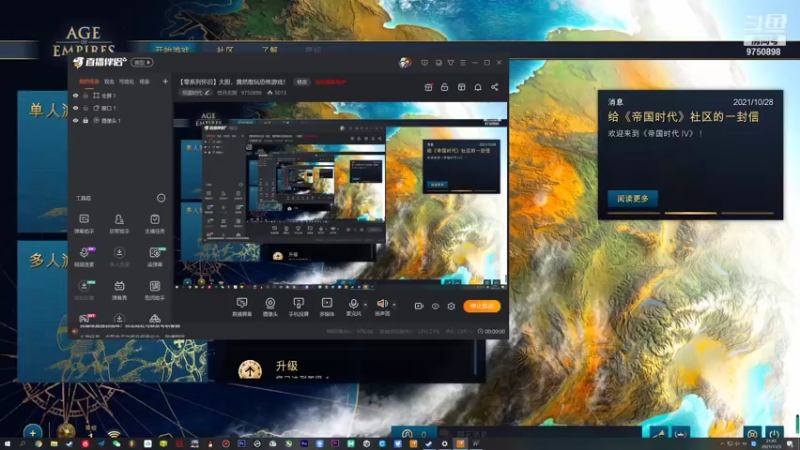
Task: Toggle preview visibility eye near the stop button
Action: (x=435, y=306)
